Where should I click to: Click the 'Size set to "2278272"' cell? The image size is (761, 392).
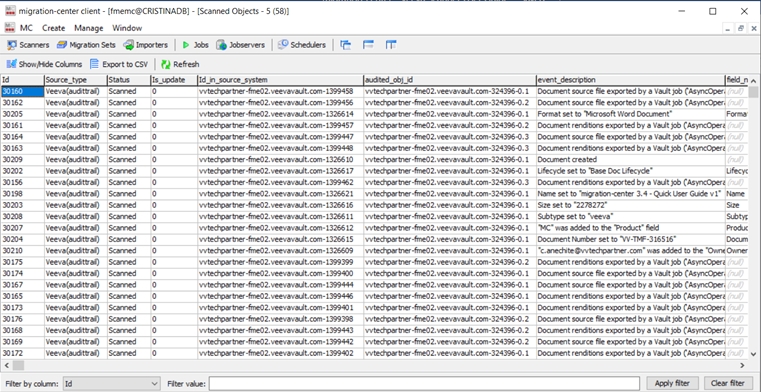point(630,205)
